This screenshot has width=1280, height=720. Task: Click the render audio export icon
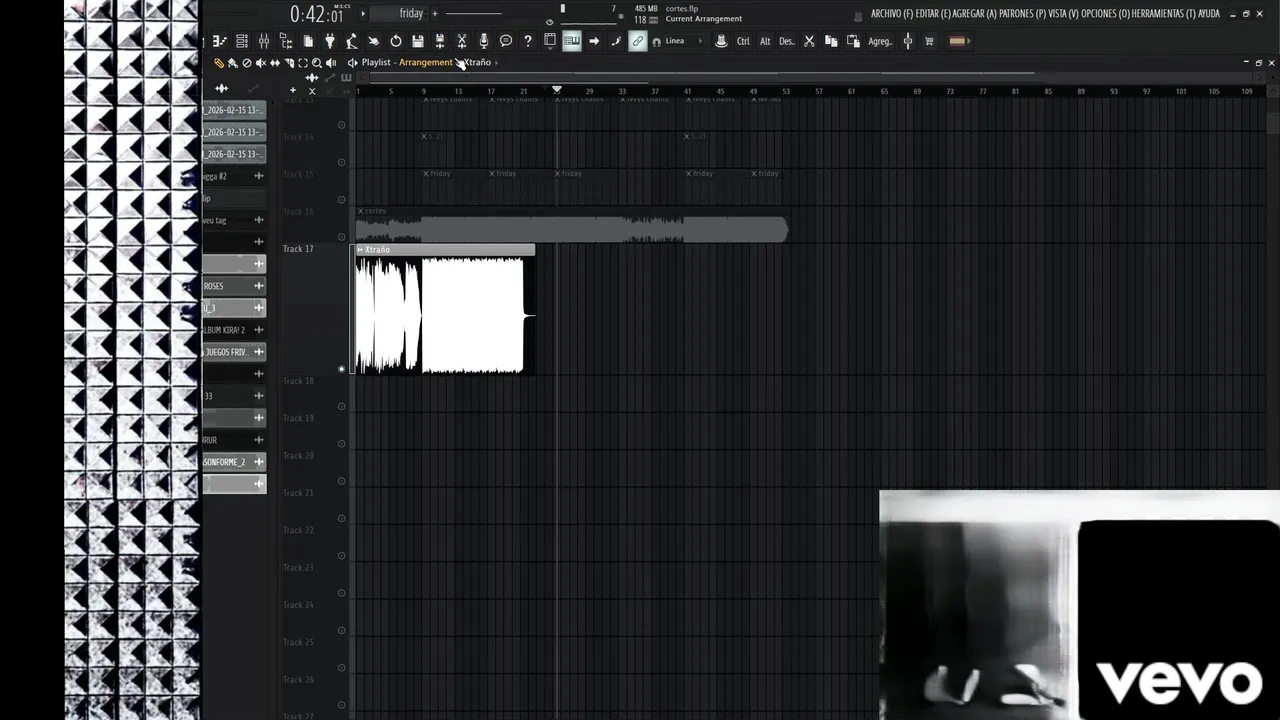[440, 41]
